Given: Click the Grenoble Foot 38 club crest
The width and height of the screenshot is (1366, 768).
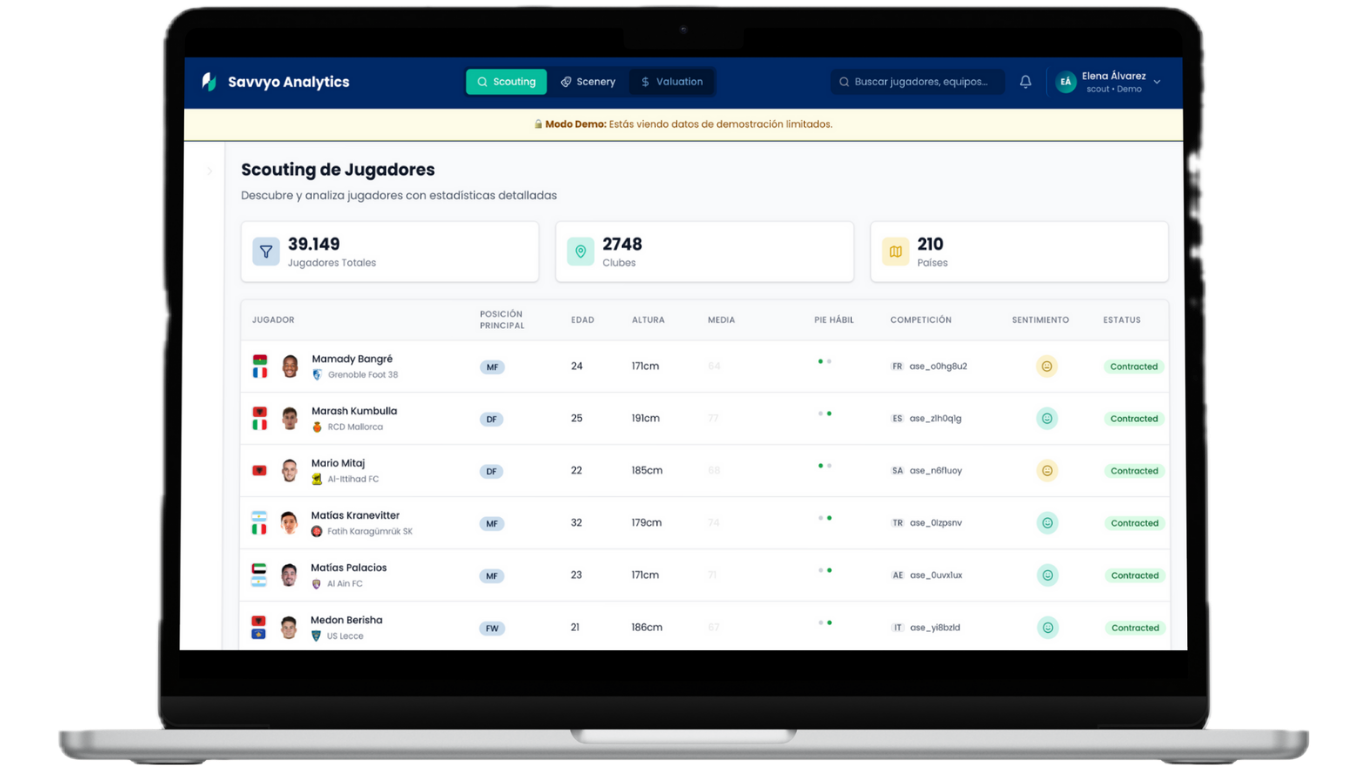Looking at the screenshot, I should [x=317, y=375].
